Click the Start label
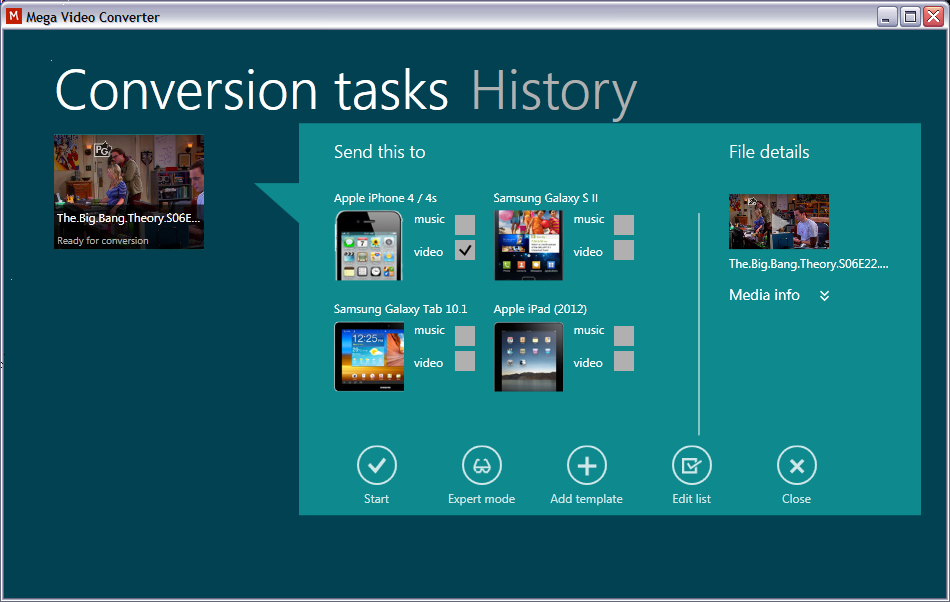The height and width of the screenshot is (602, 950). click(x=376, y=499)
